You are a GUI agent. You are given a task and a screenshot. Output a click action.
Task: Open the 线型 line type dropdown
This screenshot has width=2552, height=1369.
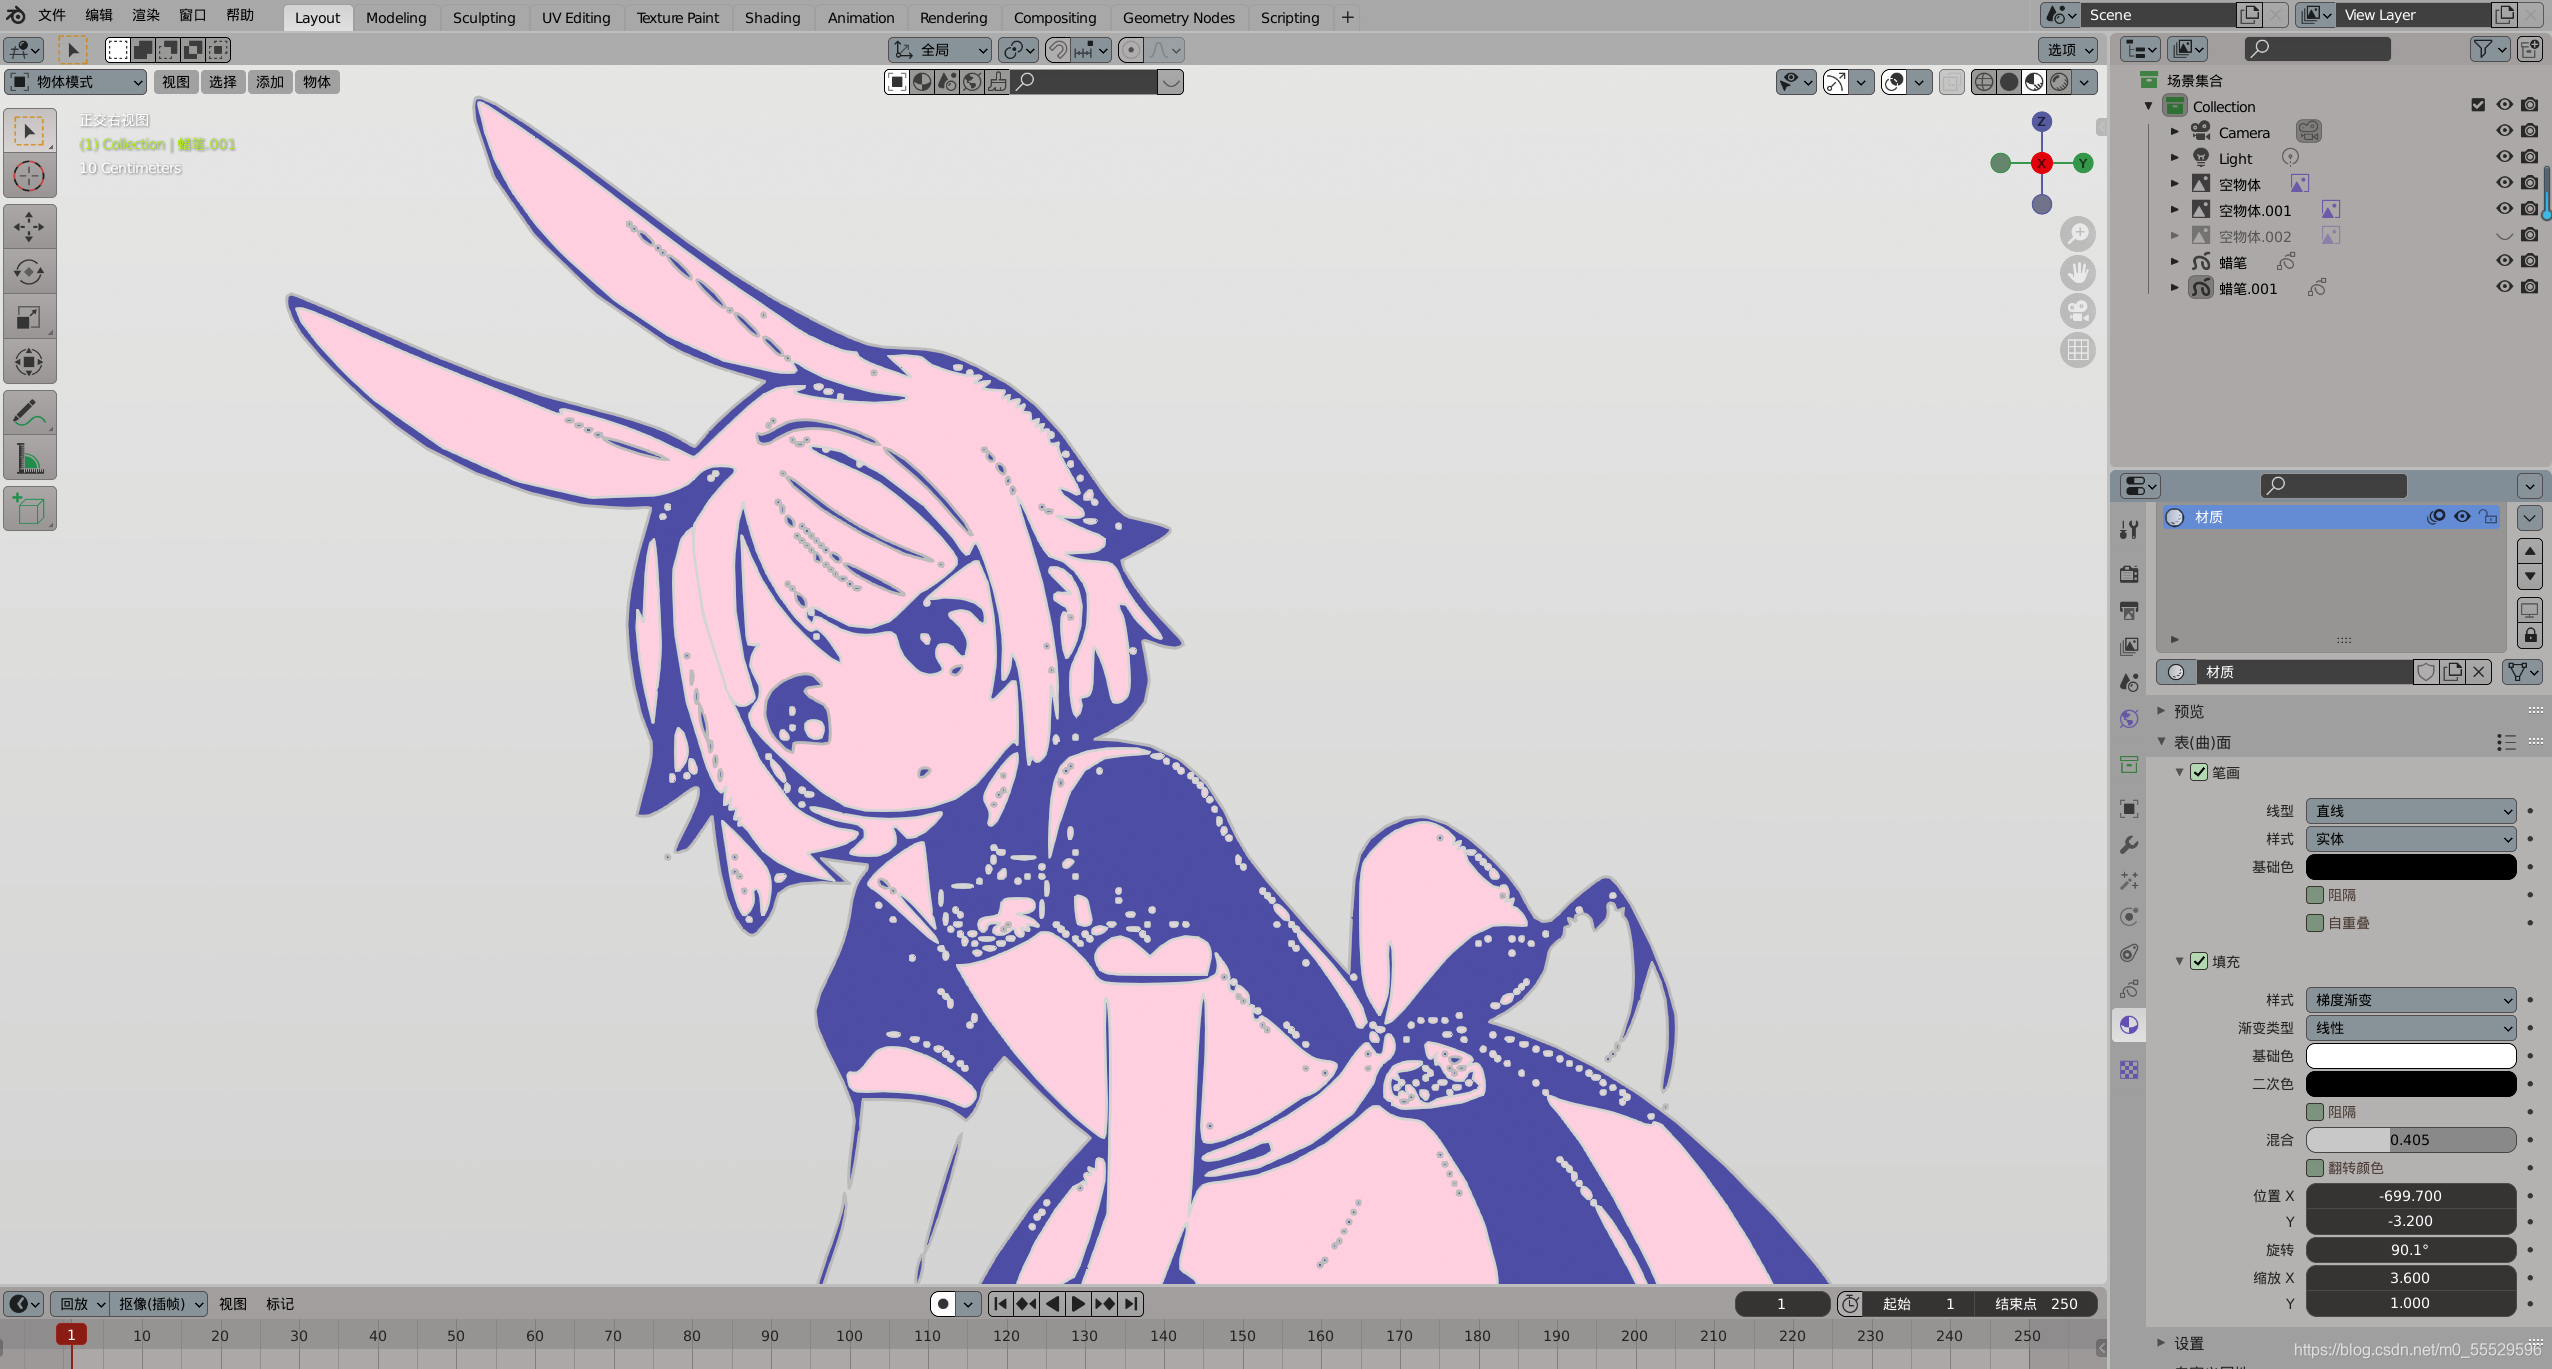pyautogui.click(x=2410, y=811)
